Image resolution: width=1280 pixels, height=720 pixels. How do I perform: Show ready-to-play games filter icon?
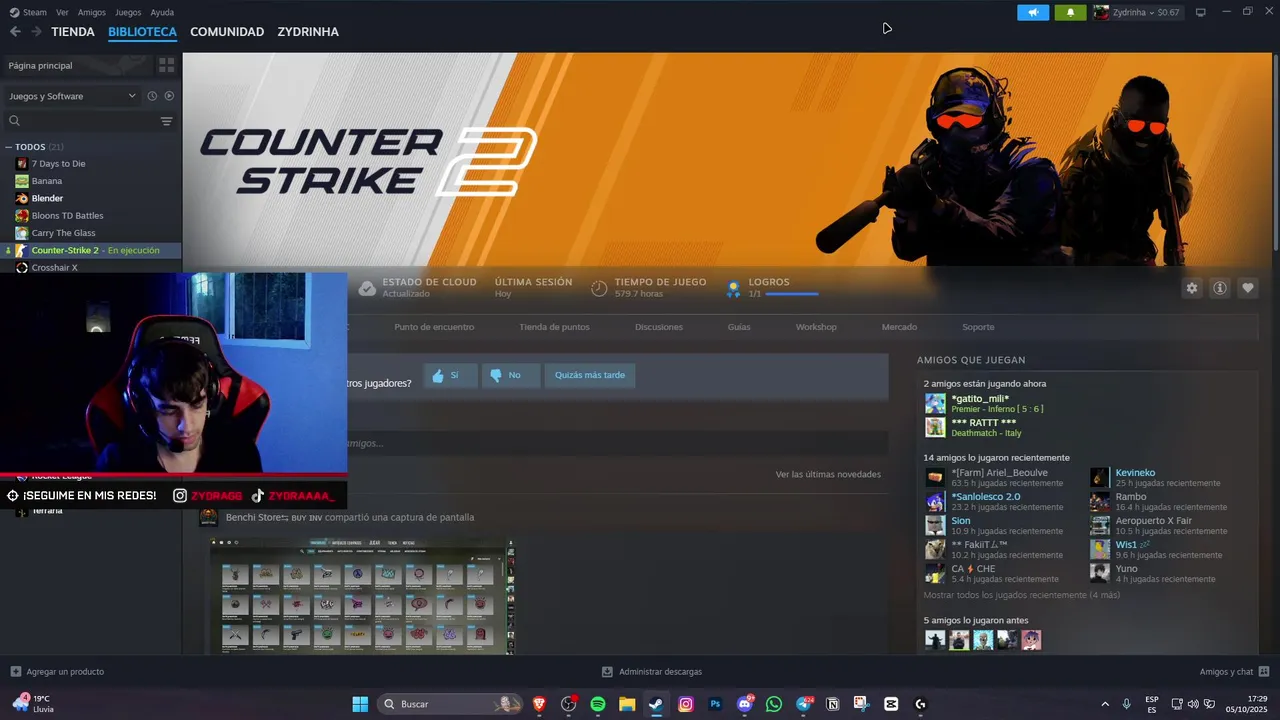pyautogui.click(x=169, y=96)
